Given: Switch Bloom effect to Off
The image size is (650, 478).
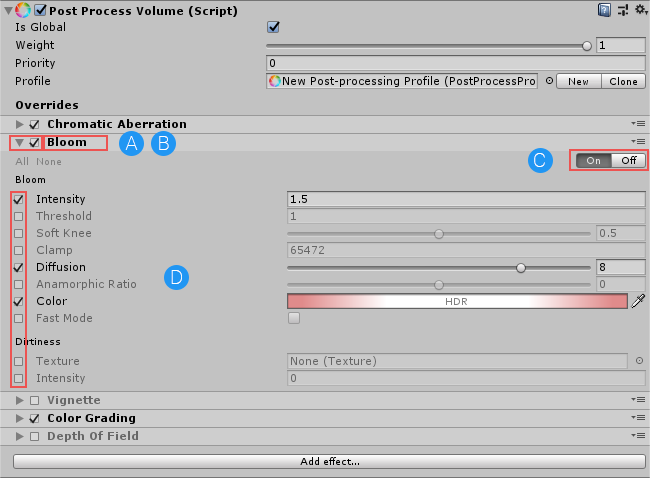Looking at the screenshot, I should (628, 160).
